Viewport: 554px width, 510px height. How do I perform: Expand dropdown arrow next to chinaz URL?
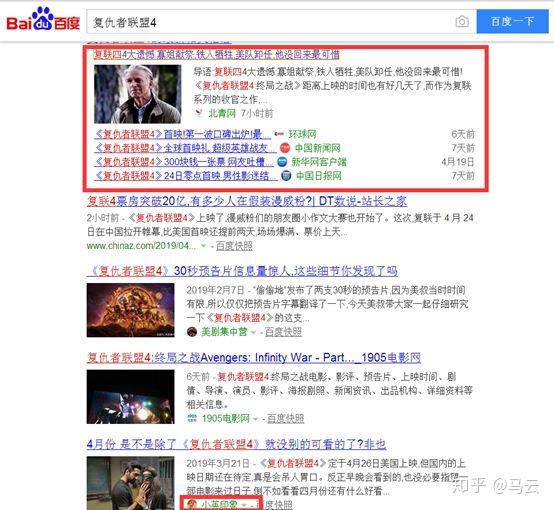pyautogui.click(x=203, y=246)
